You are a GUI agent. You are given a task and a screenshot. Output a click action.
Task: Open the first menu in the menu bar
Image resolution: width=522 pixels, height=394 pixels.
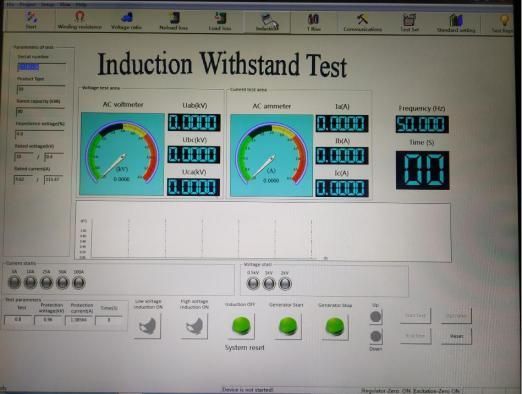point(11,5)
